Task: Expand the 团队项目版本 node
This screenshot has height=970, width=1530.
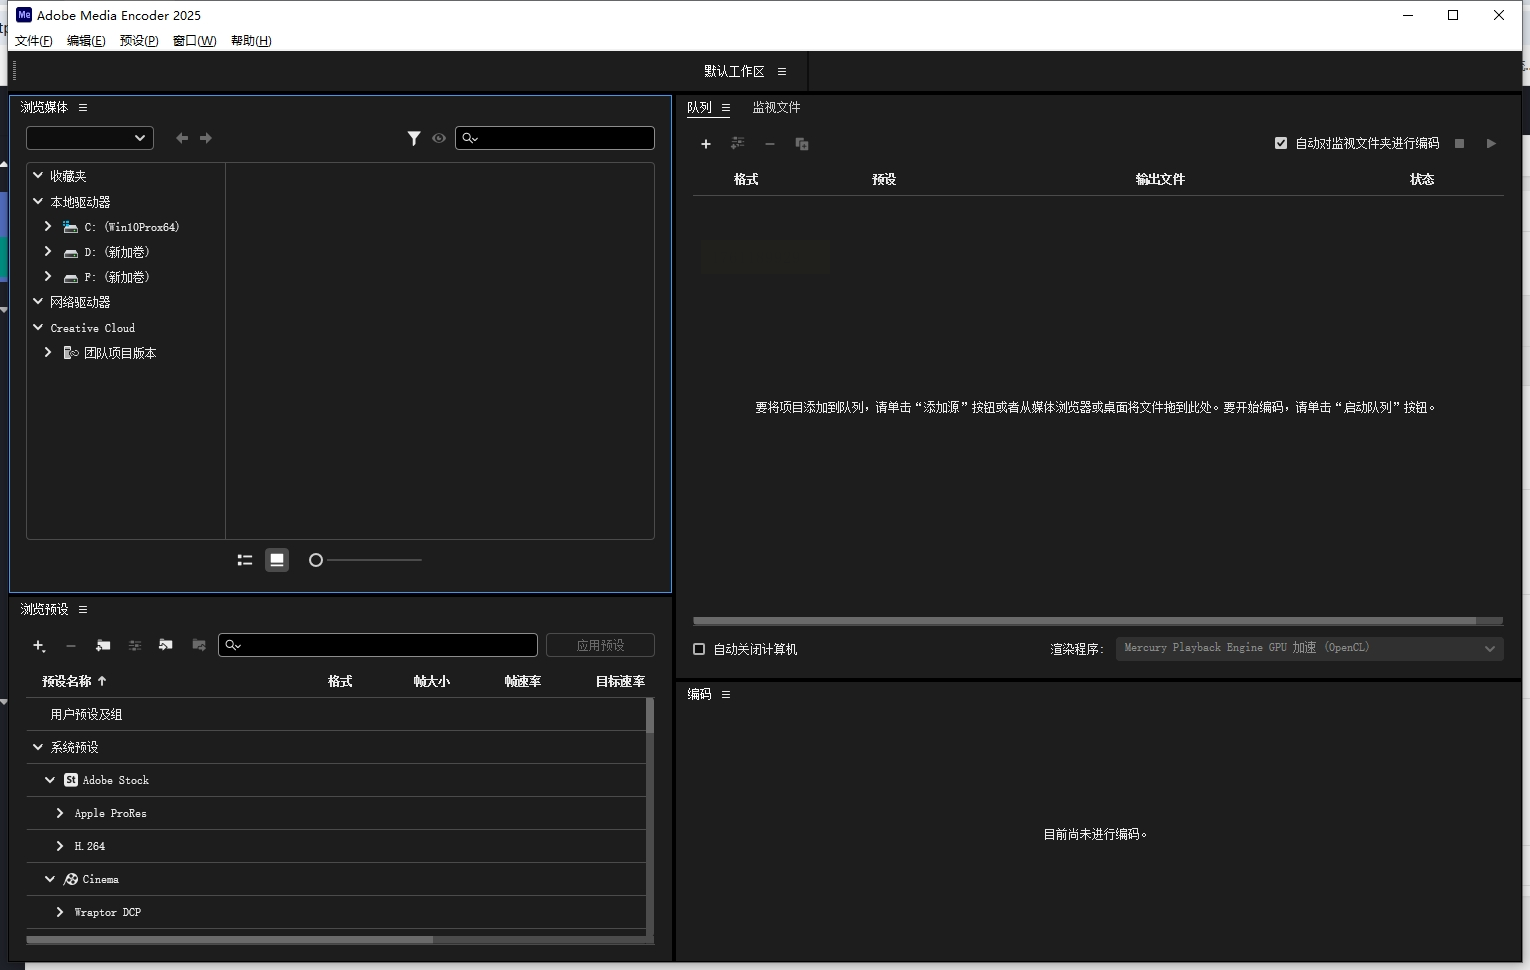Action: (48, 352)
